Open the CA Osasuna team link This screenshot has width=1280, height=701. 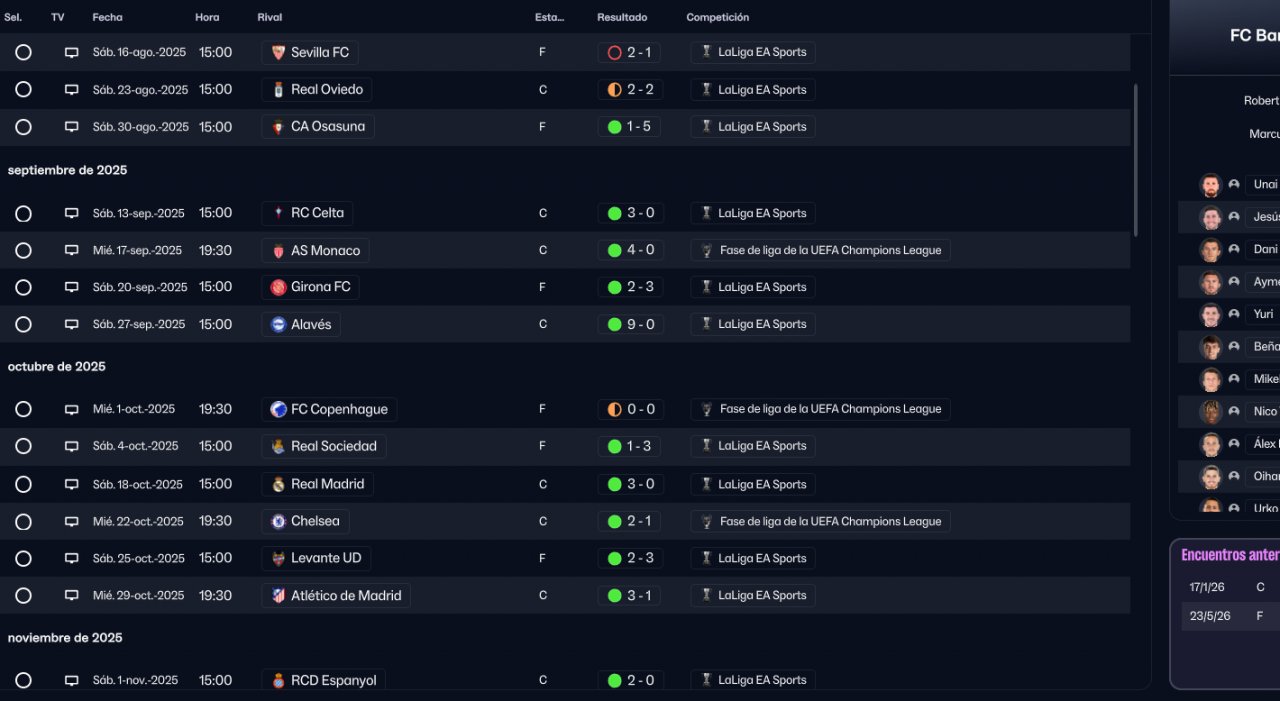pos(327,127)
